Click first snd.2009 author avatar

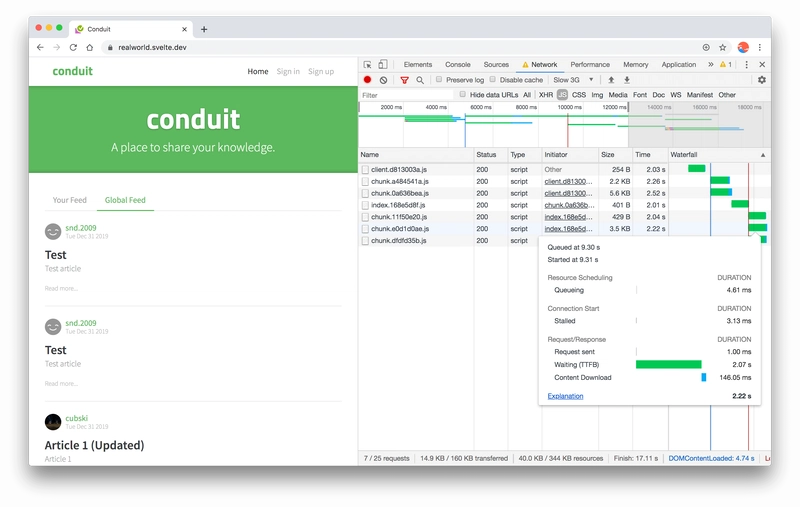(x=53, y=232)
